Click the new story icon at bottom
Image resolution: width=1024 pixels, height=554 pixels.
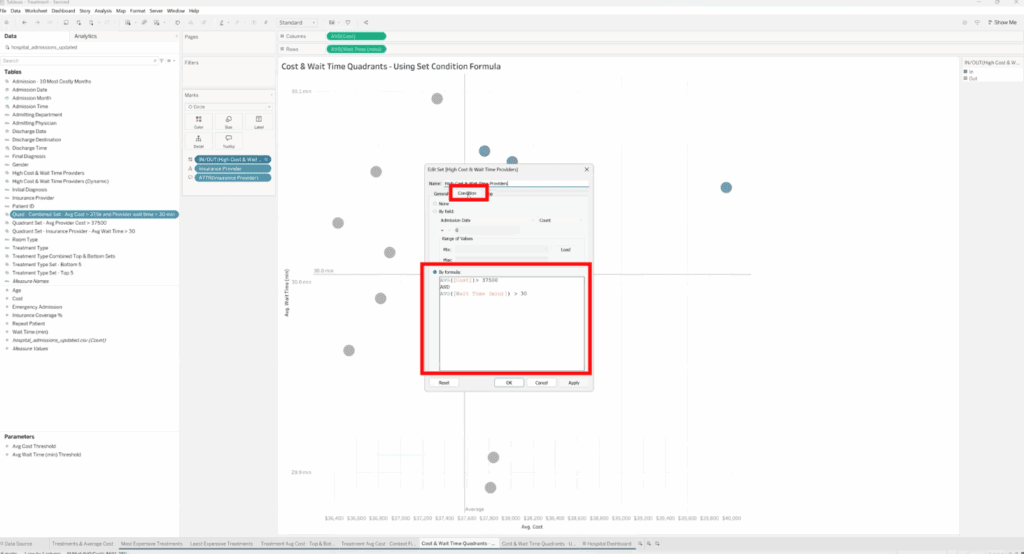657,544
